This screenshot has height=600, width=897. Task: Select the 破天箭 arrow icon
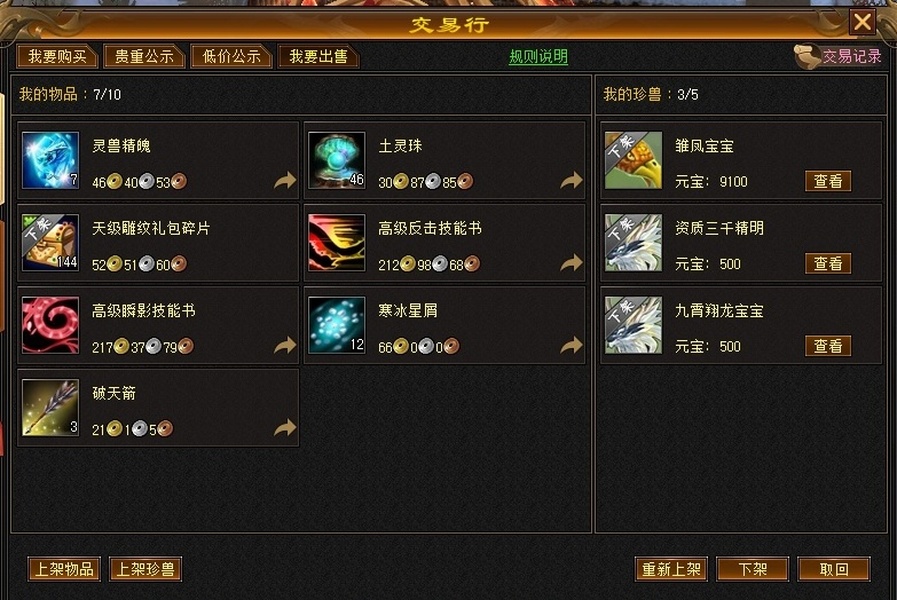pyautogui.click(x=50, y=407)
